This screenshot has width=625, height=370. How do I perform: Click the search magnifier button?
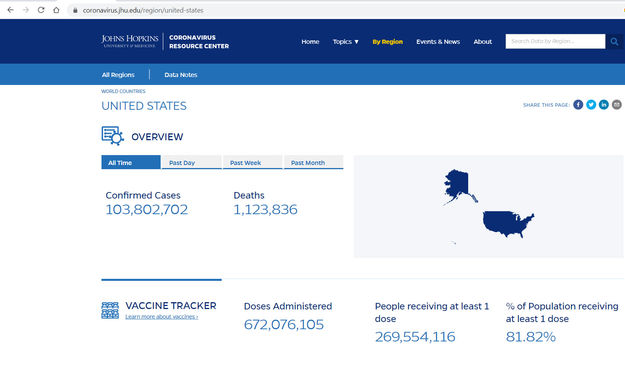point(614,41)
